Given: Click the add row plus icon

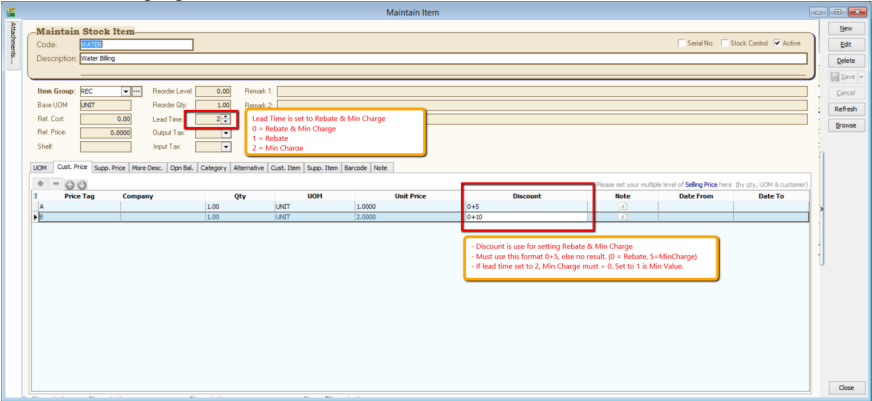Looking at the screenshot, I should (x=41, y=184).
